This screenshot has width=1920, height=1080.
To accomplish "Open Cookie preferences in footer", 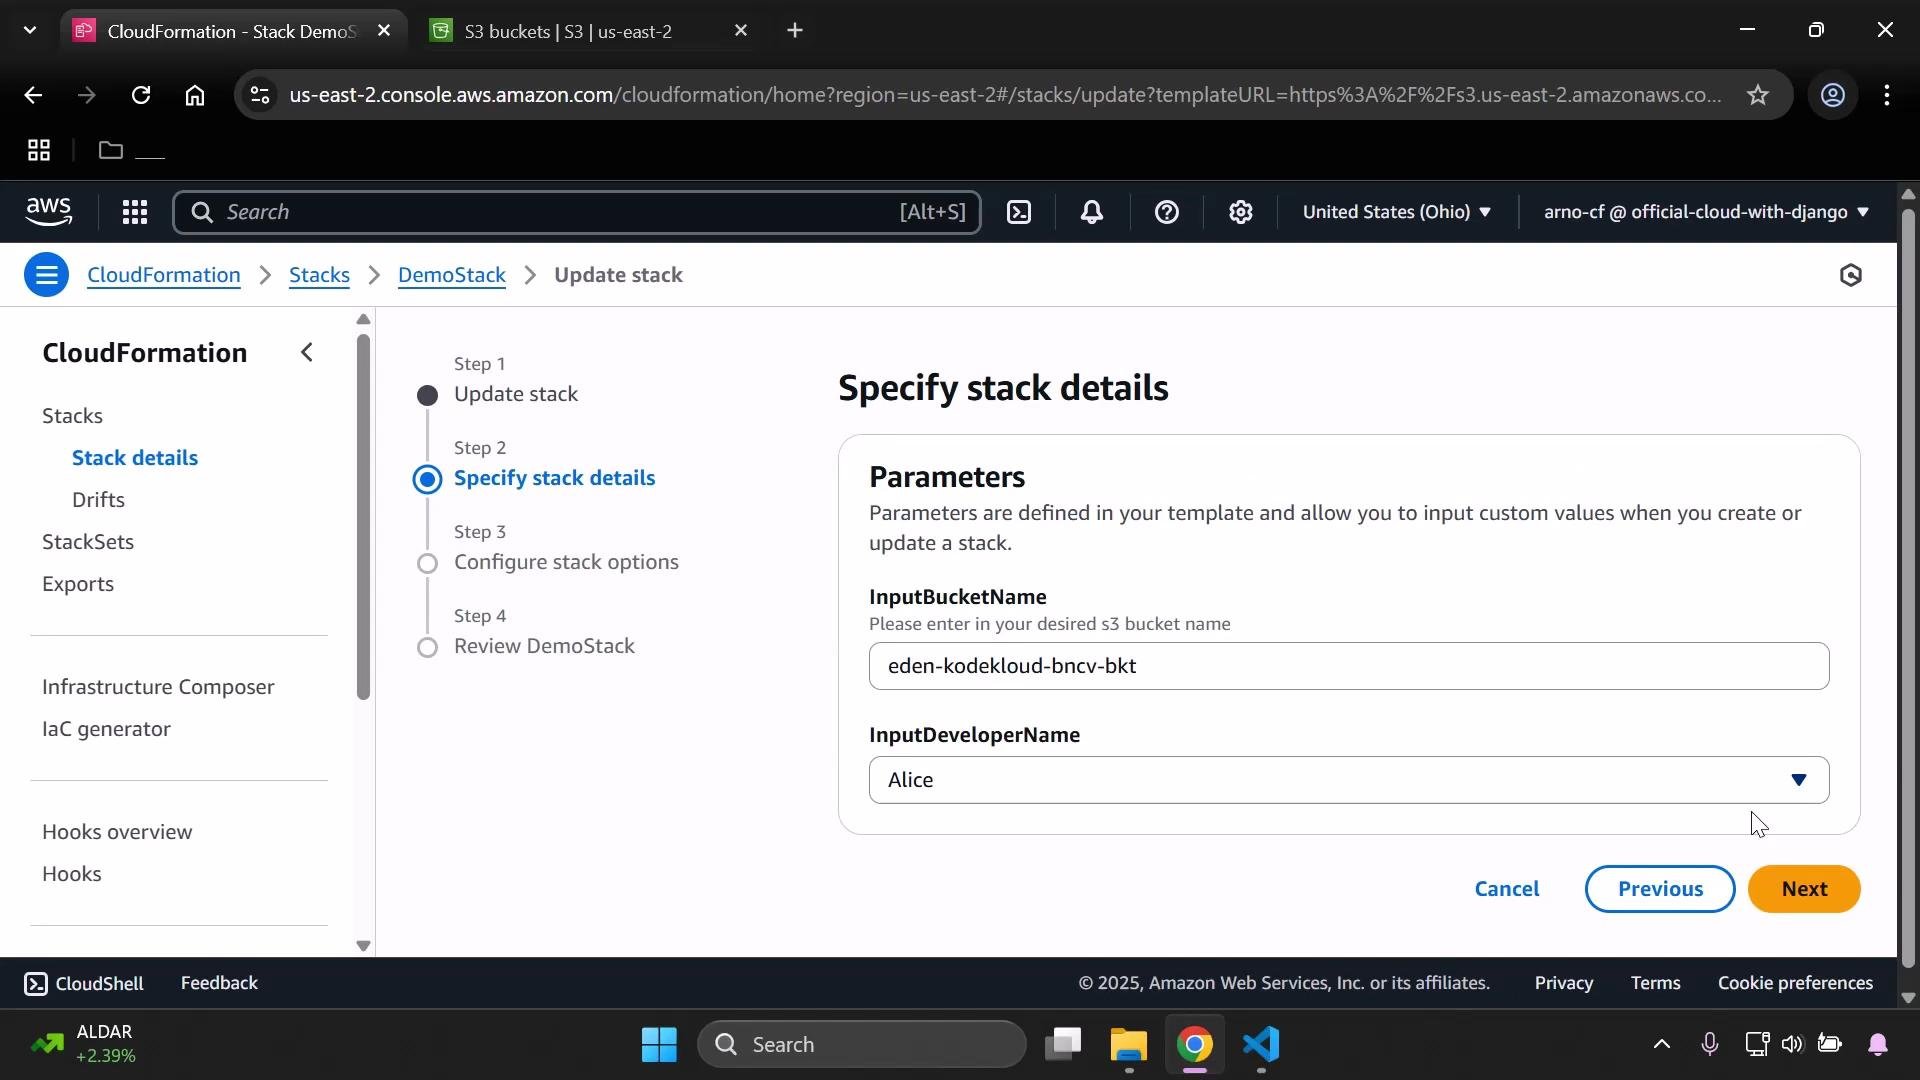I will [1795, 984].
